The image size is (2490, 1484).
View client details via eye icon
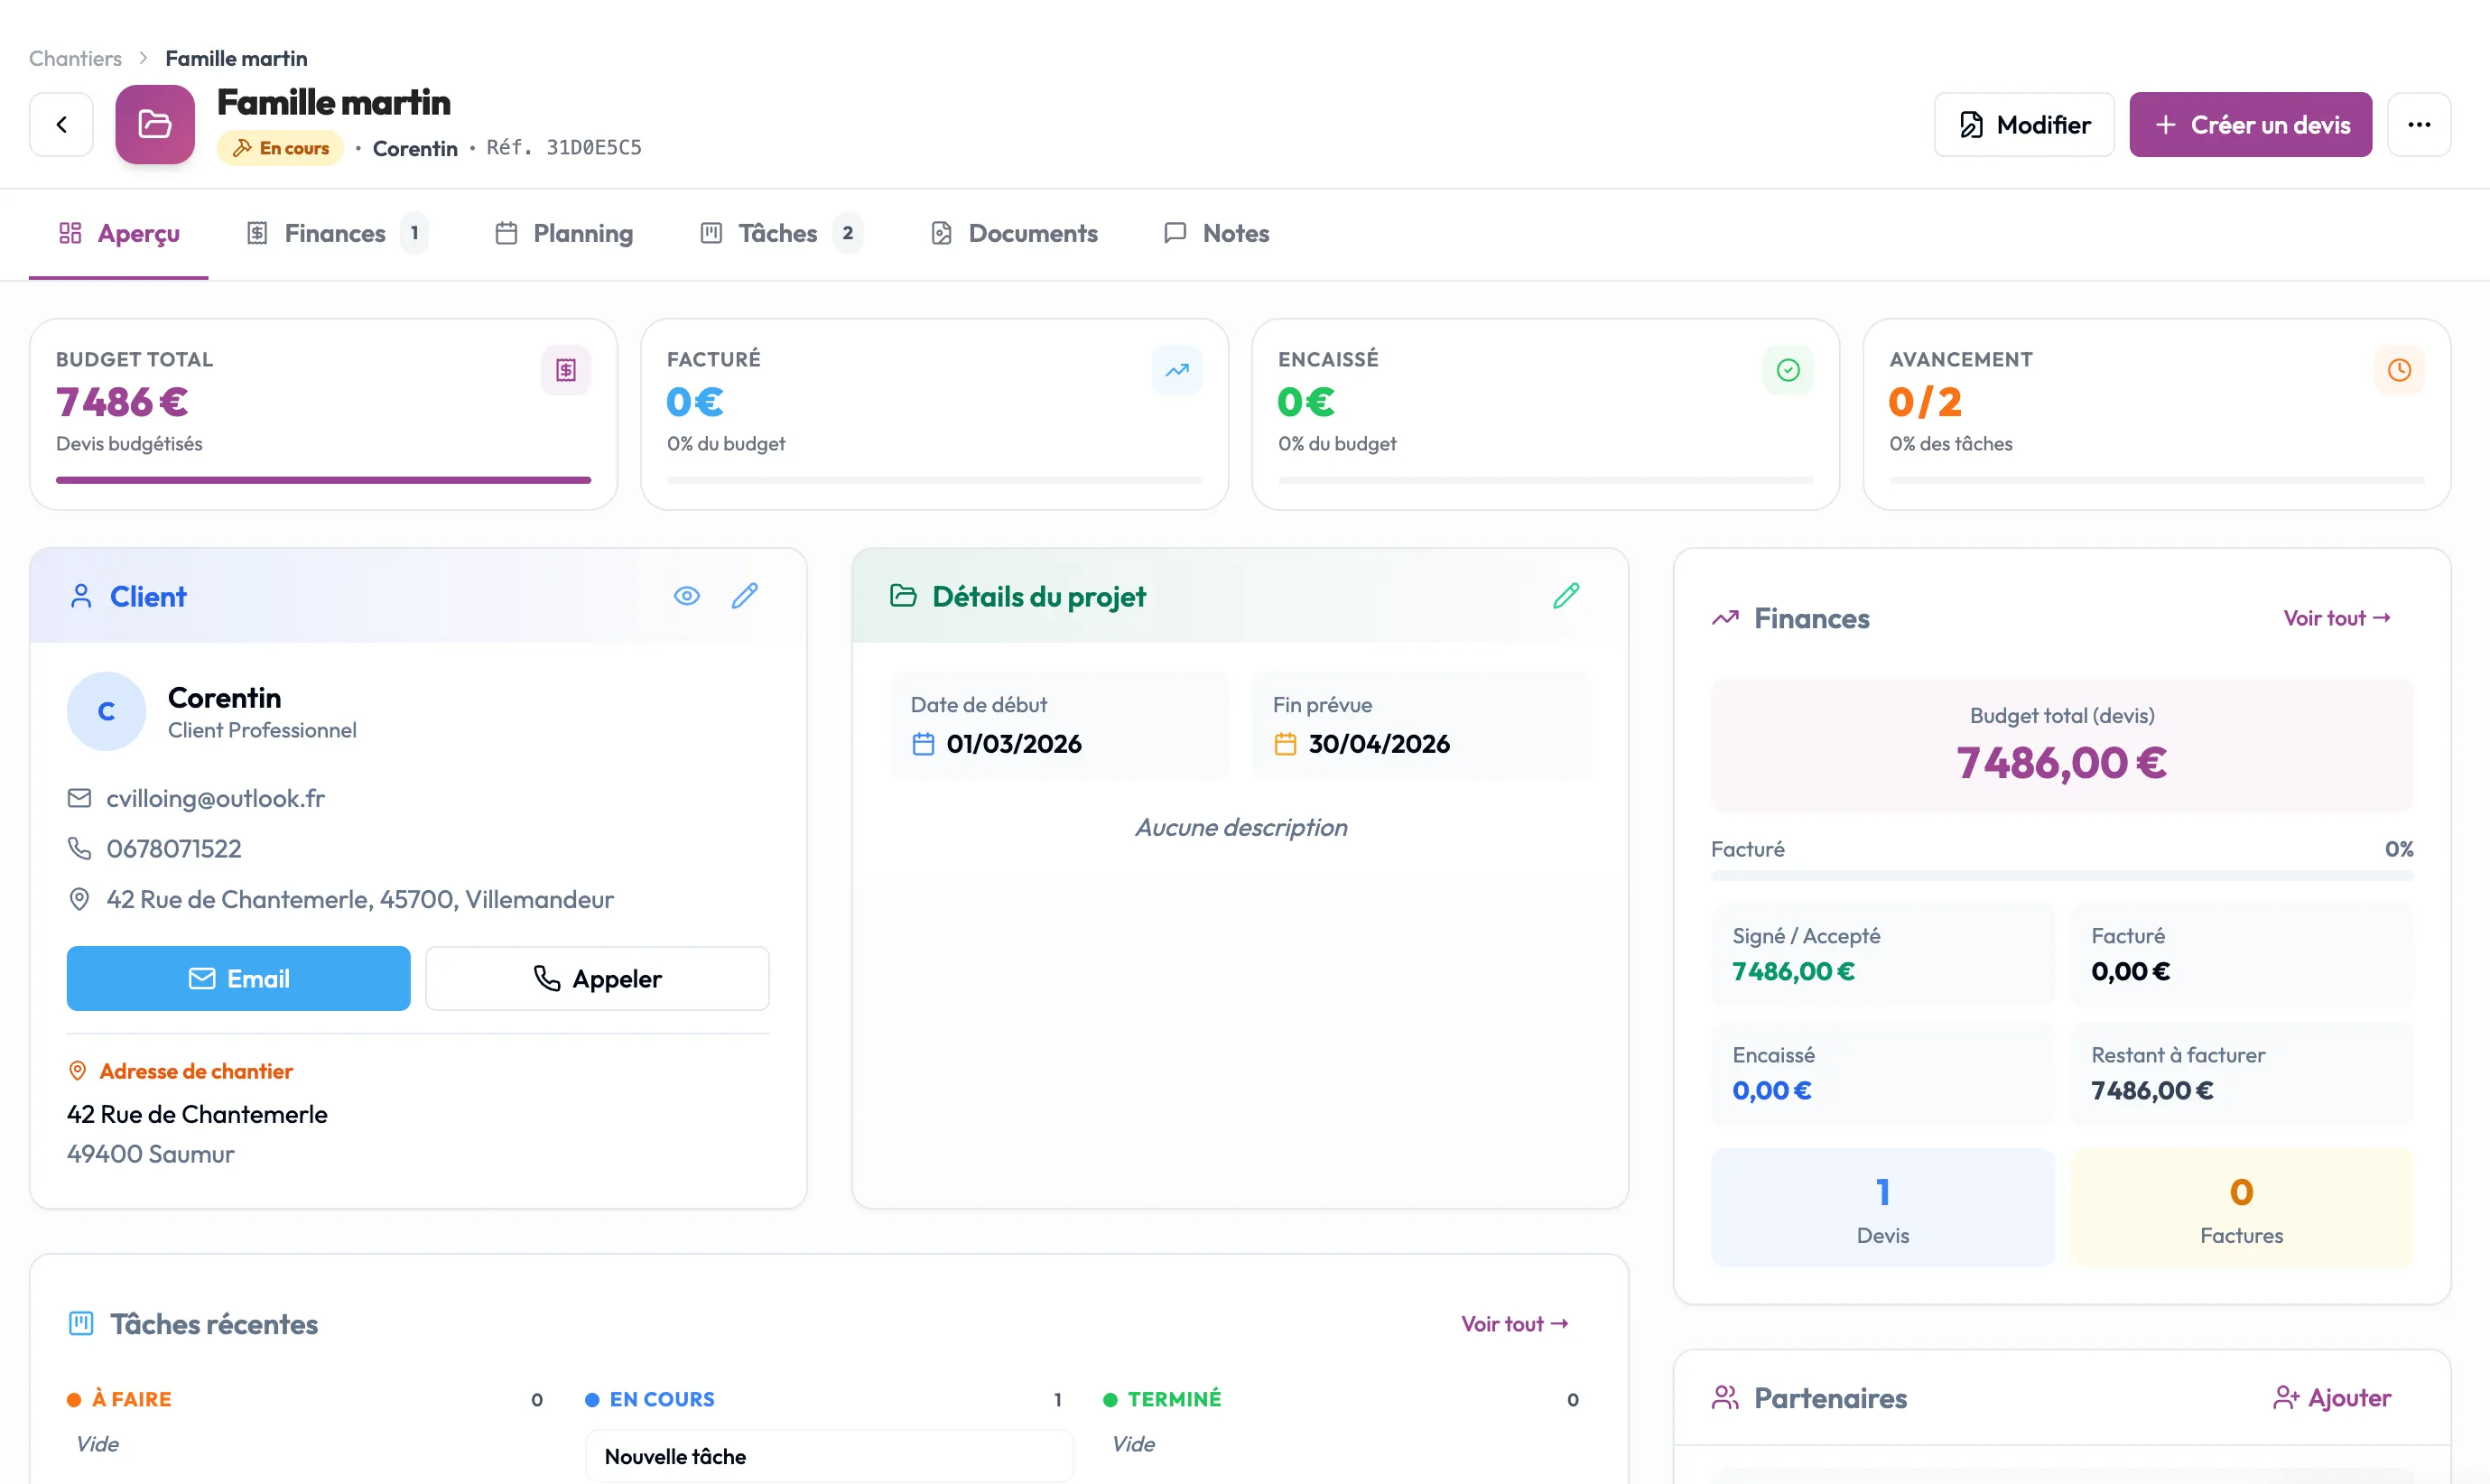click(687, 596)
